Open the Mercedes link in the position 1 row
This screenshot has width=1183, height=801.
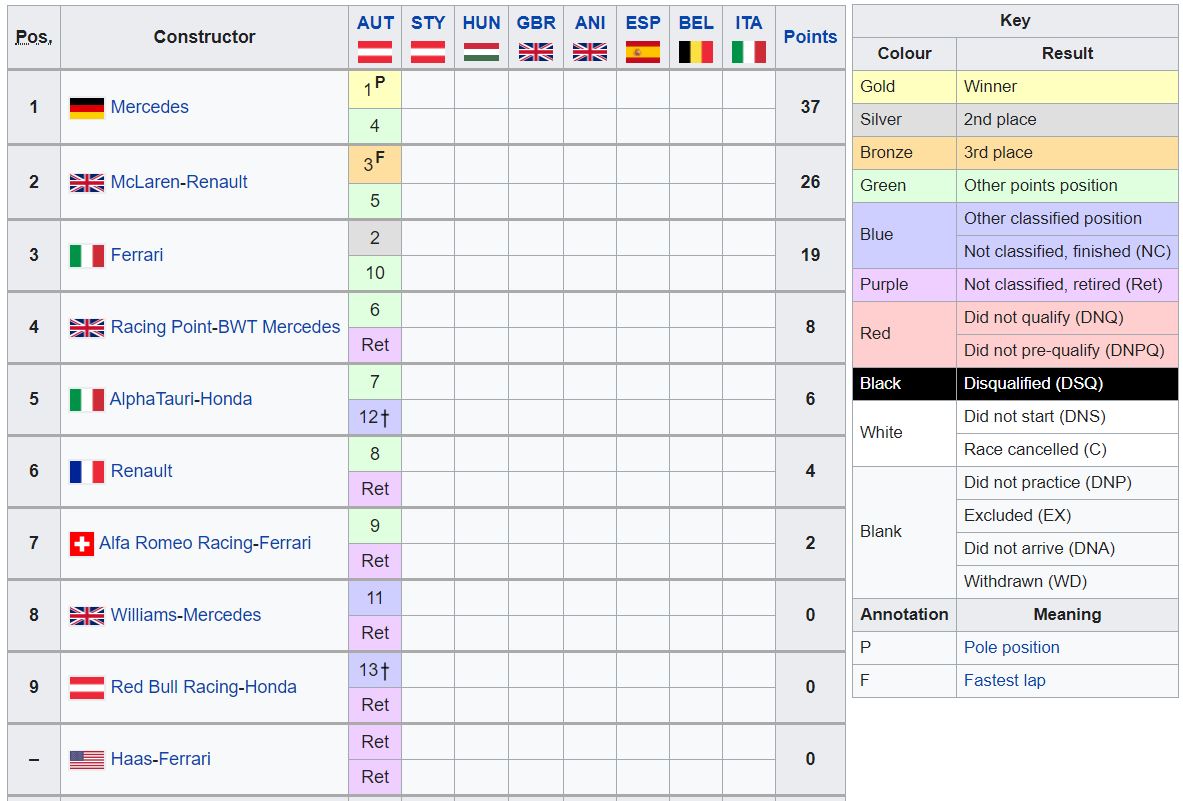click(149, 107)
